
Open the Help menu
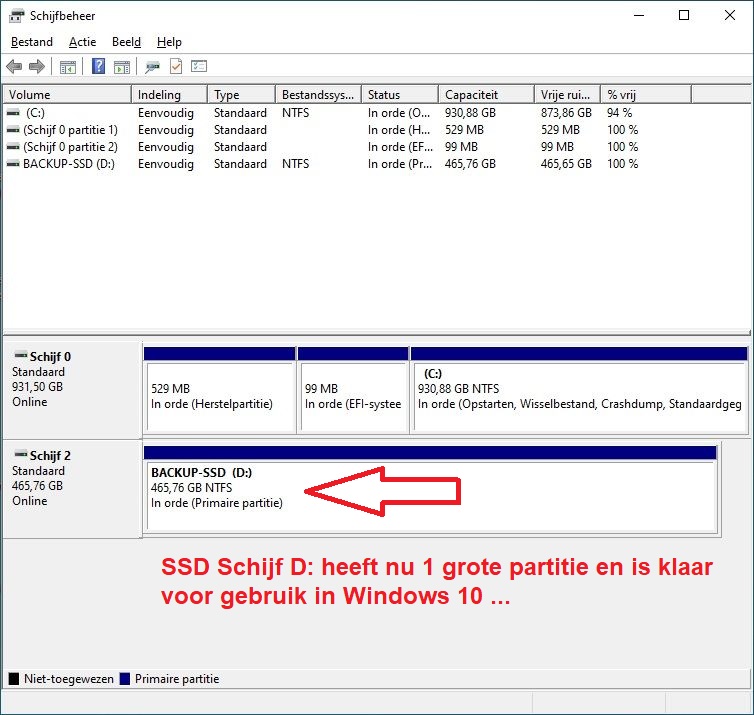pyautogui.click(x=169, y=42)
